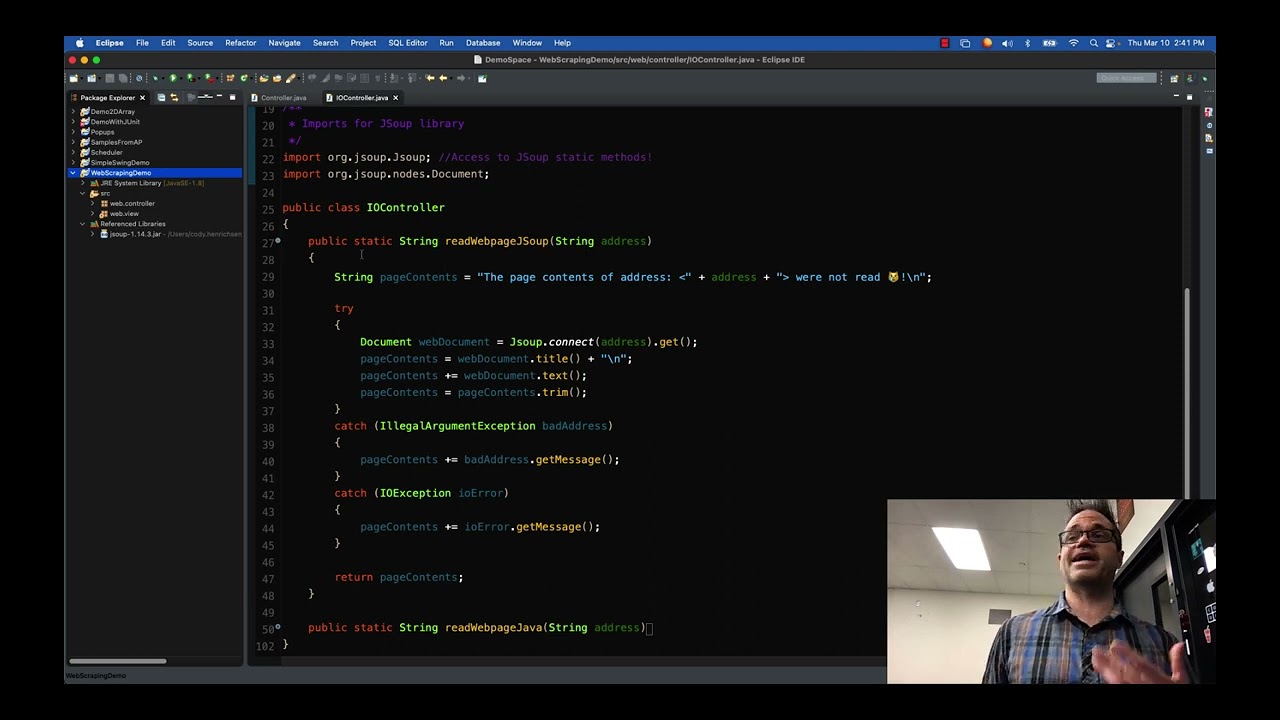Click the top icon in right trim bar
The height and width of the screenshot is (720, 1280).
[1209, 112]
